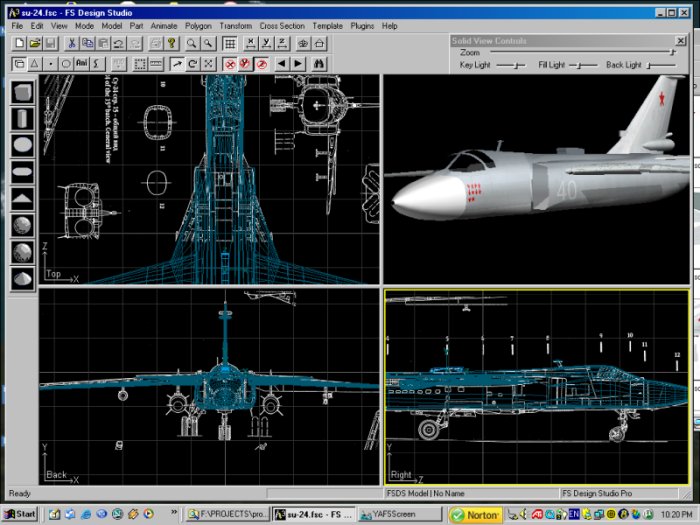
Task: Select the rotate mode arrow icon
Action: 192,63
